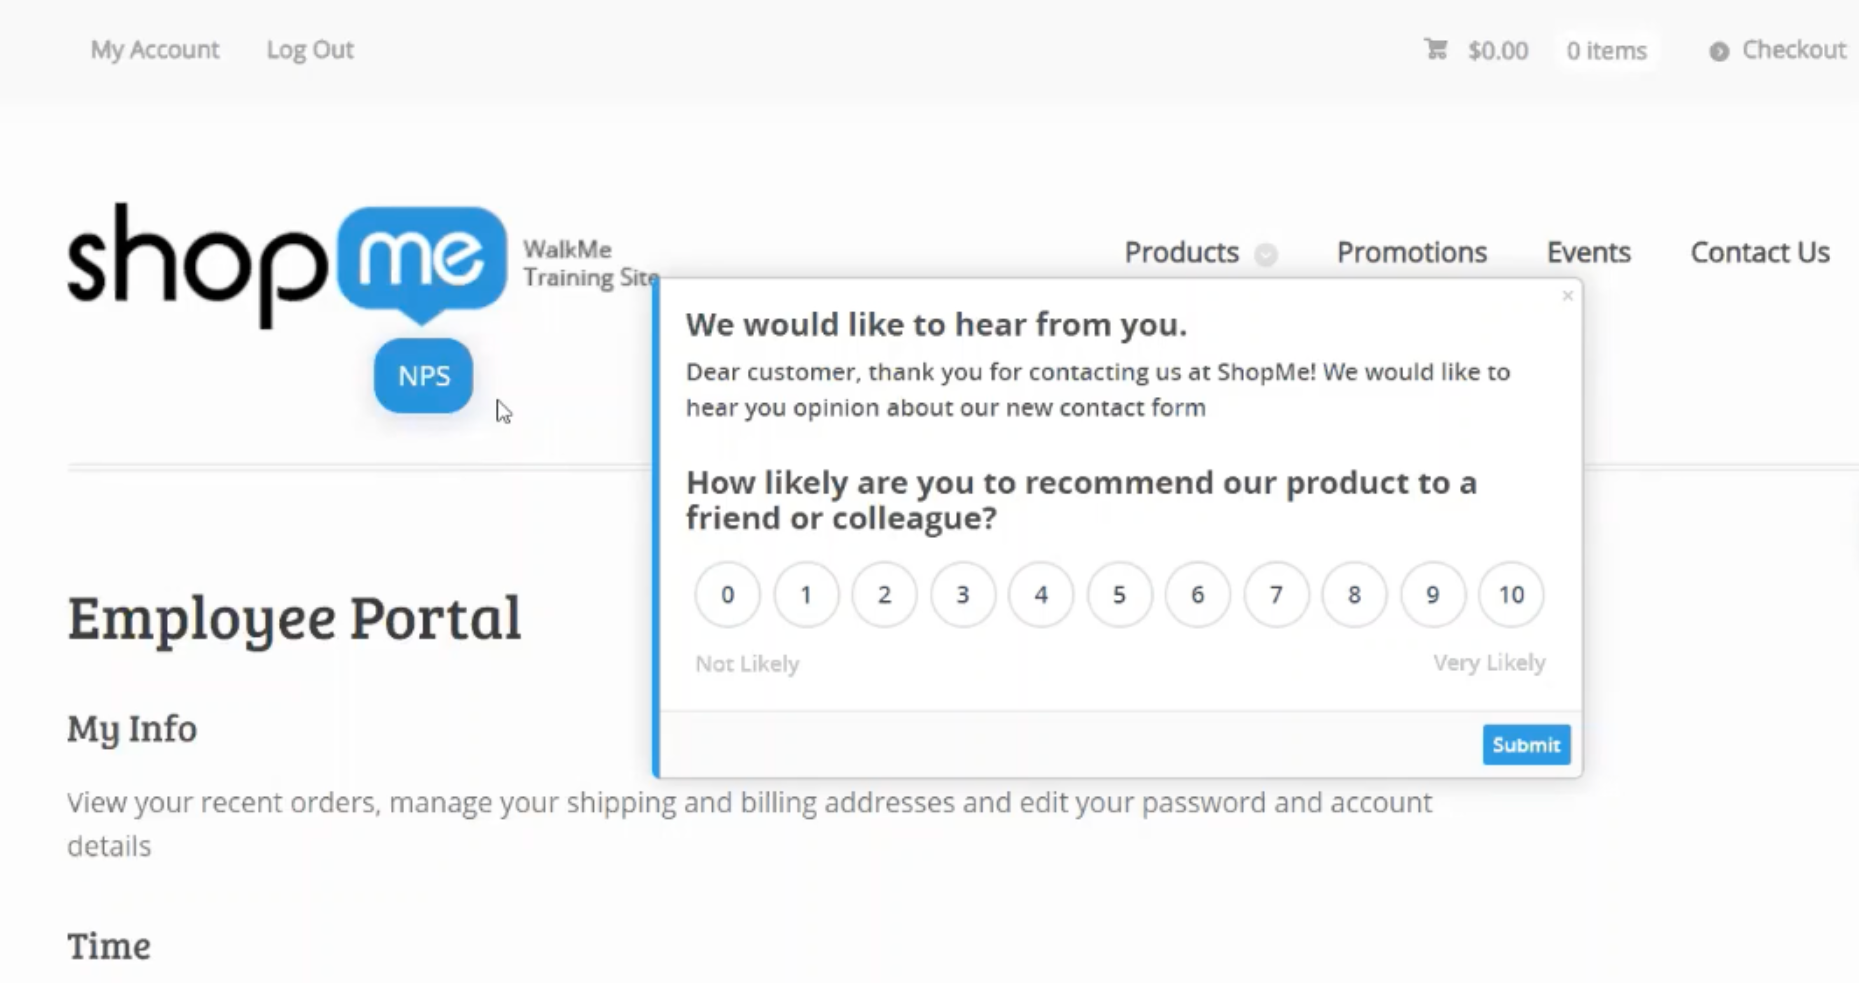The width and height of the screenshot is (1859, 983).
Task: Click the shopping cart icon
Action: 1436,49
